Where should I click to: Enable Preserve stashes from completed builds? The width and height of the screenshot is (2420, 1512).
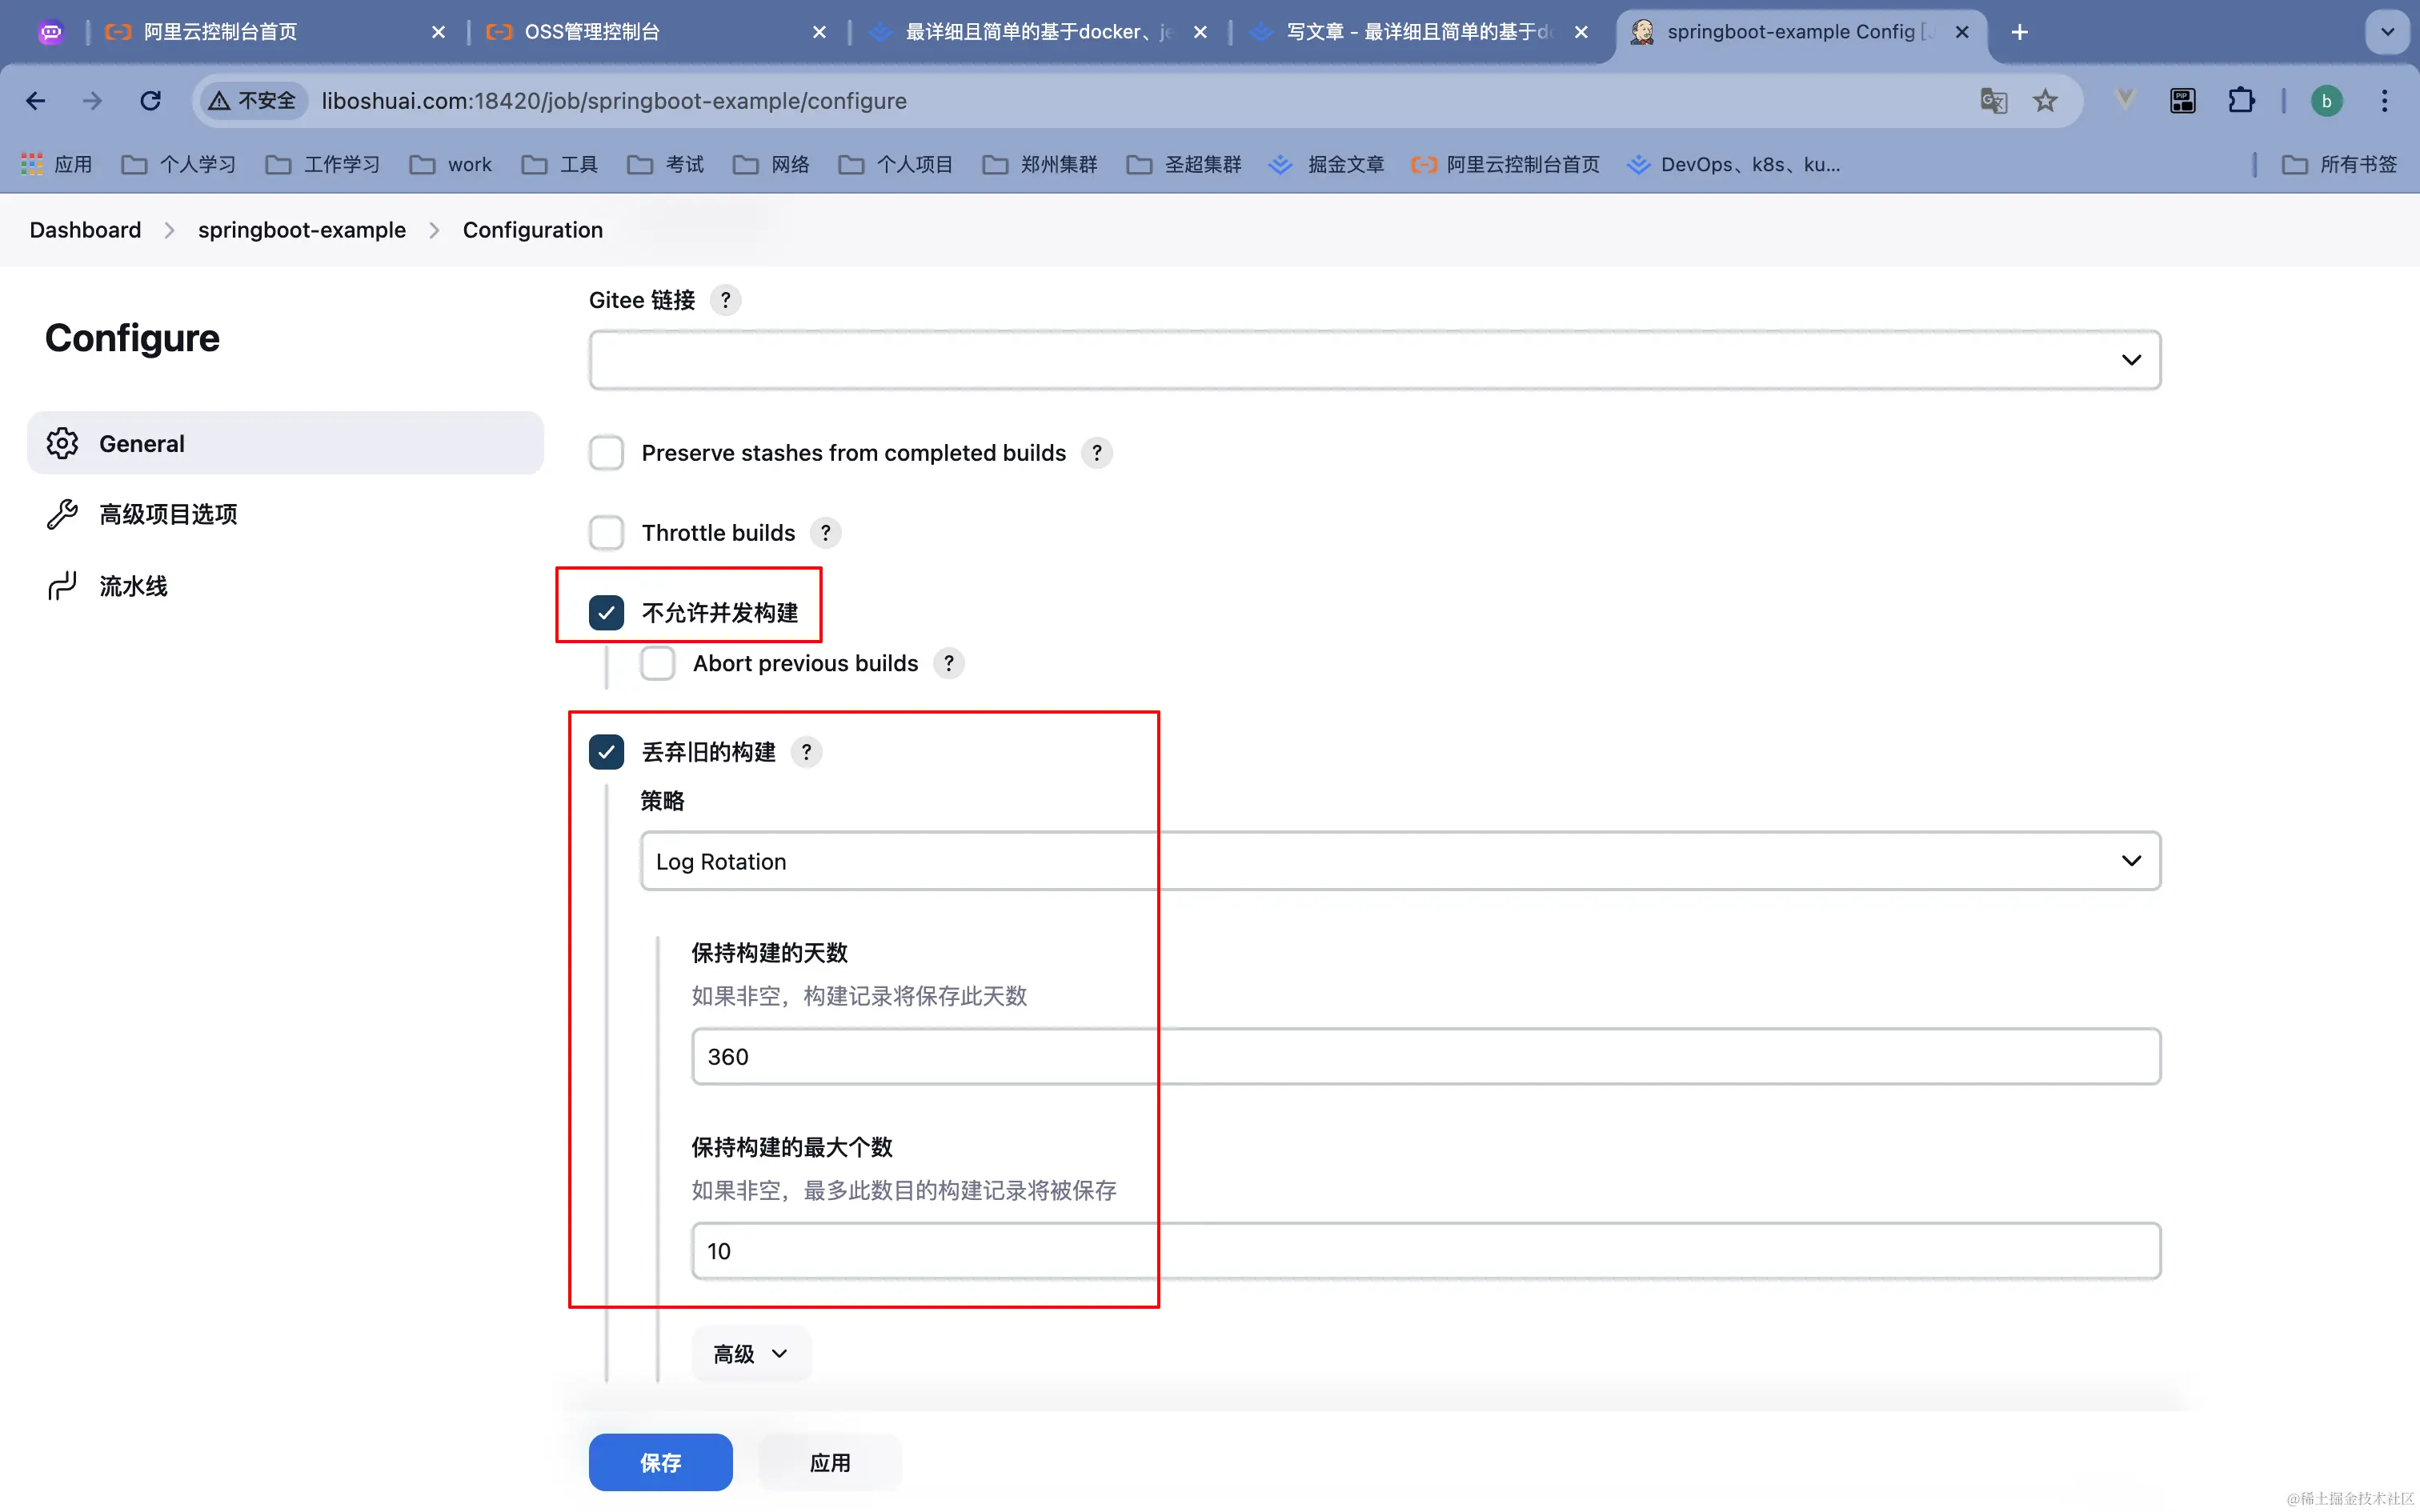[x=606, y=453]
